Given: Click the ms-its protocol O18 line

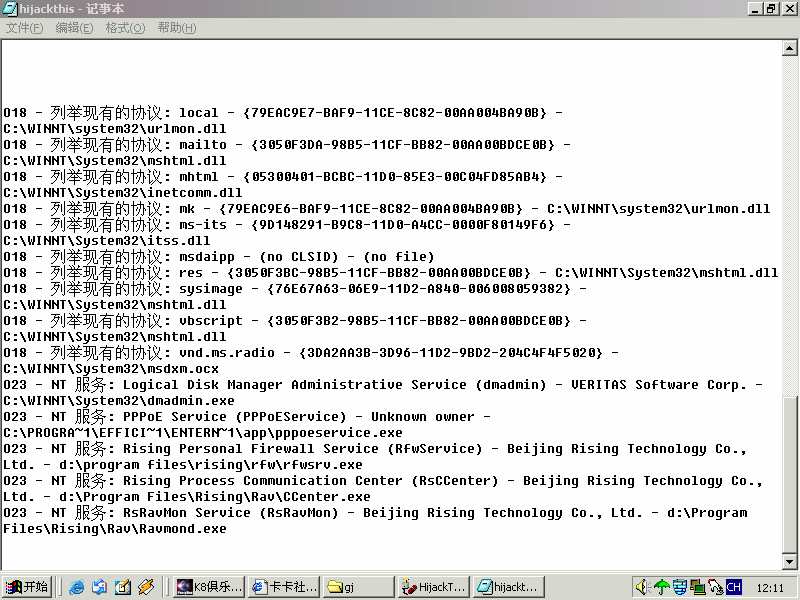Looking at the screenshot, I should click(287, 225).
